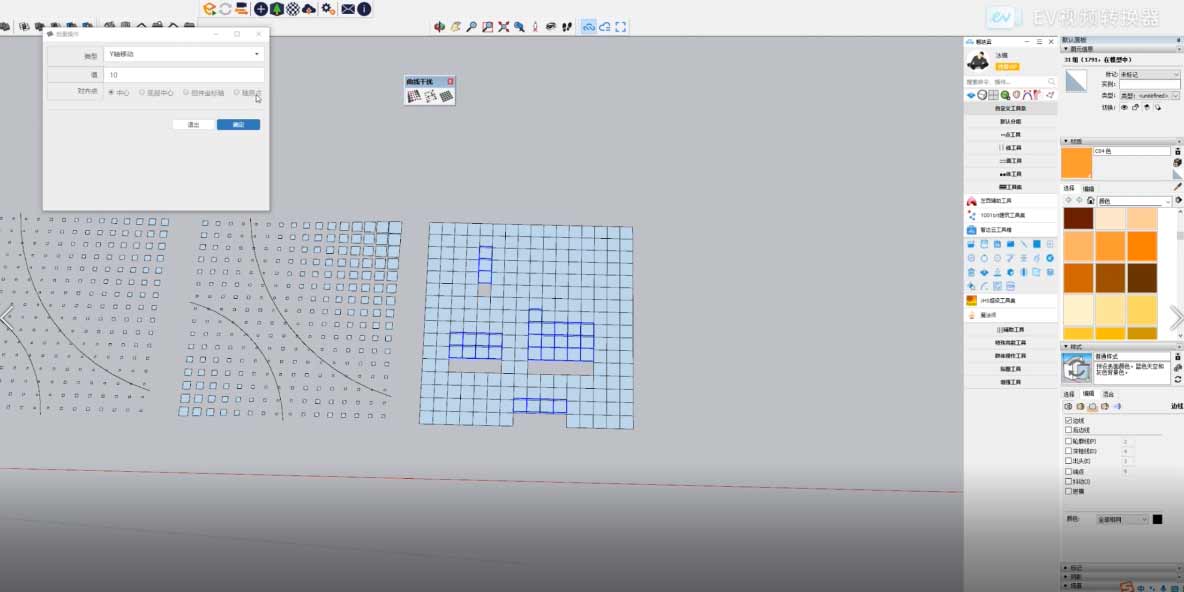Enable the 后边线 back edges checkbox

[x=1068, y=431]
